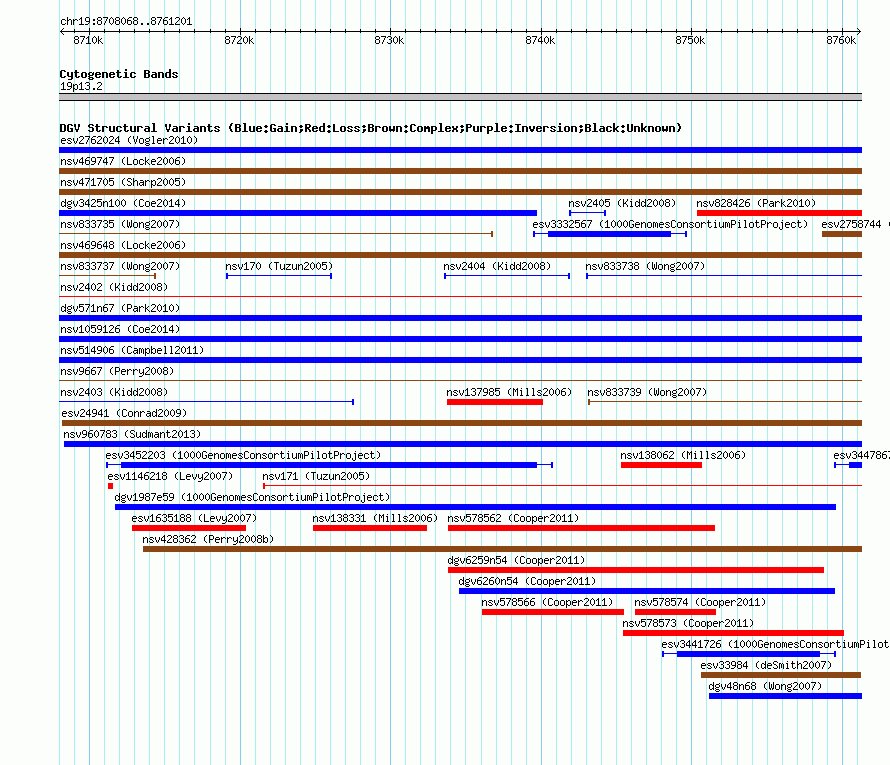Click the small red esv1146218 marker
Image resolution: width=890 pixels, height=765 pixels.
[x=111, y=486]
